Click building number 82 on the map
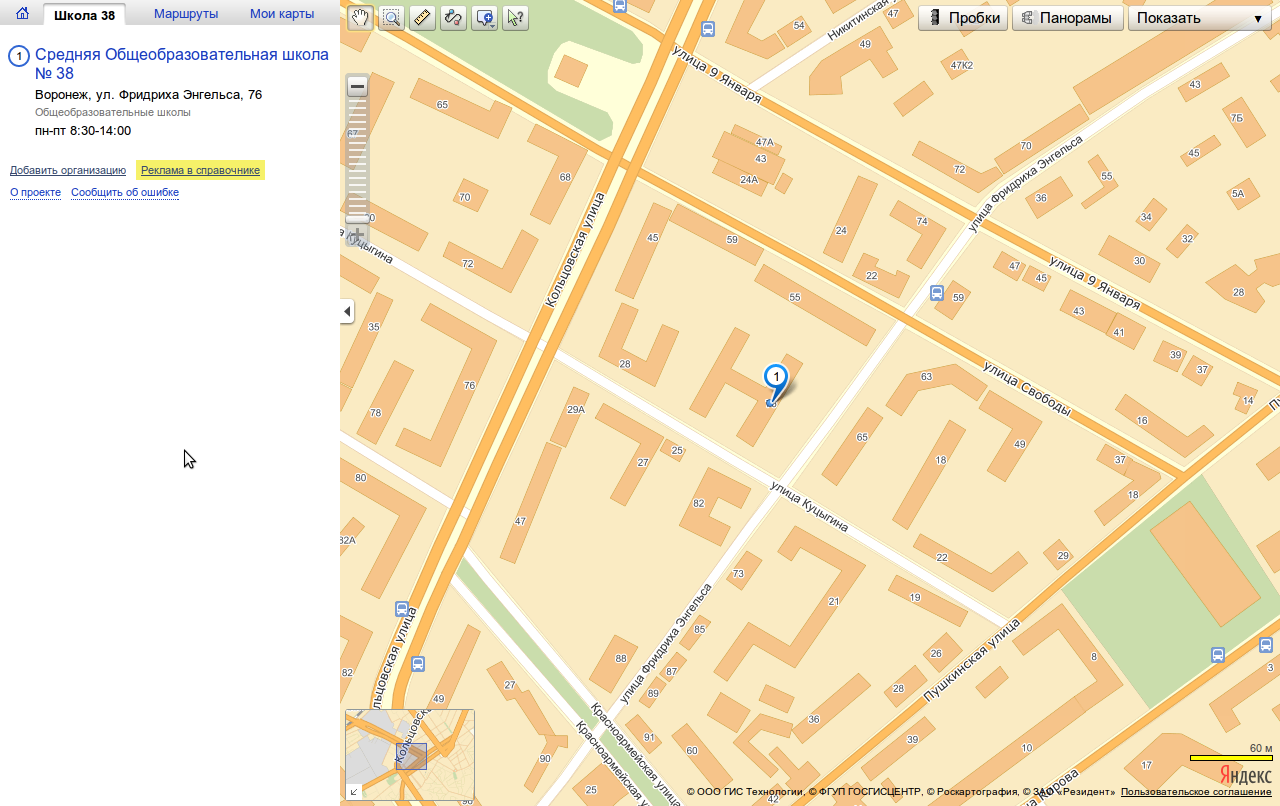Viewport: 1280px width, 806px height. (698, 503)
